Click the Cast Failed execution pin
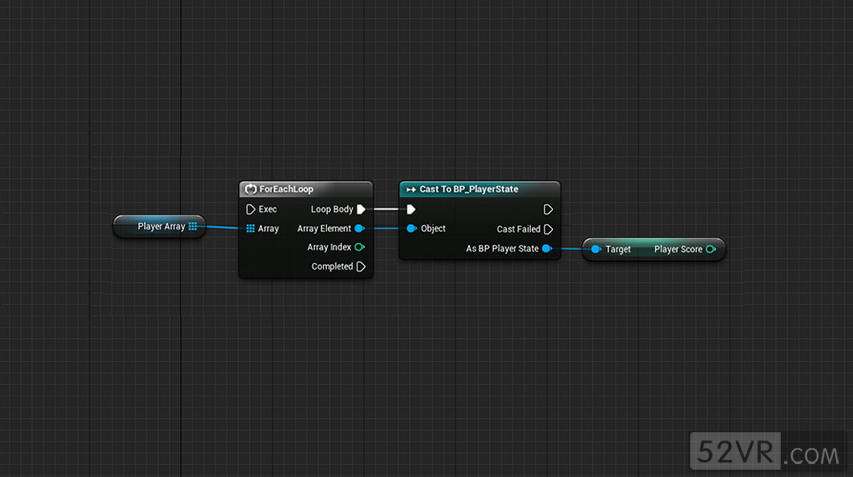The width and height of the screenshot is (853, 477). (548, 229)
